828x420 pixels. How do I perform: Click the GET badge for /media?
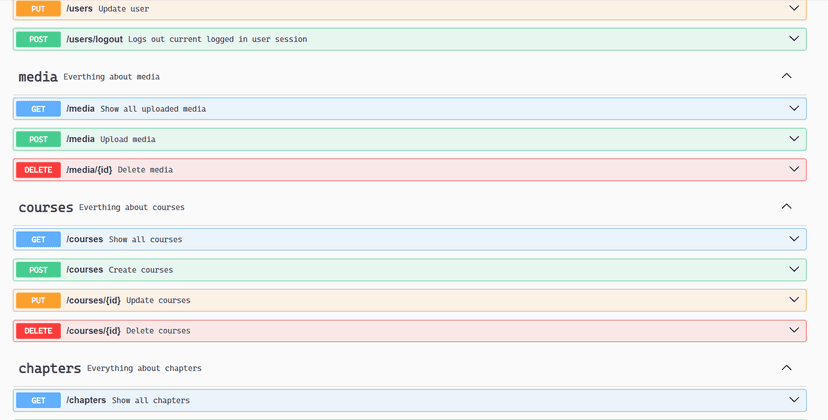click(x=38, y=109)
